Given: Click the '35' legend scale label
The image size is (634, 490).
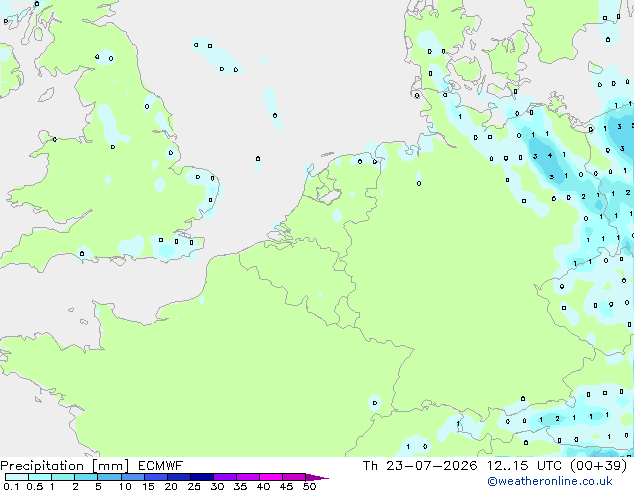Looking at the screenshot, I should tap(240, 486).
